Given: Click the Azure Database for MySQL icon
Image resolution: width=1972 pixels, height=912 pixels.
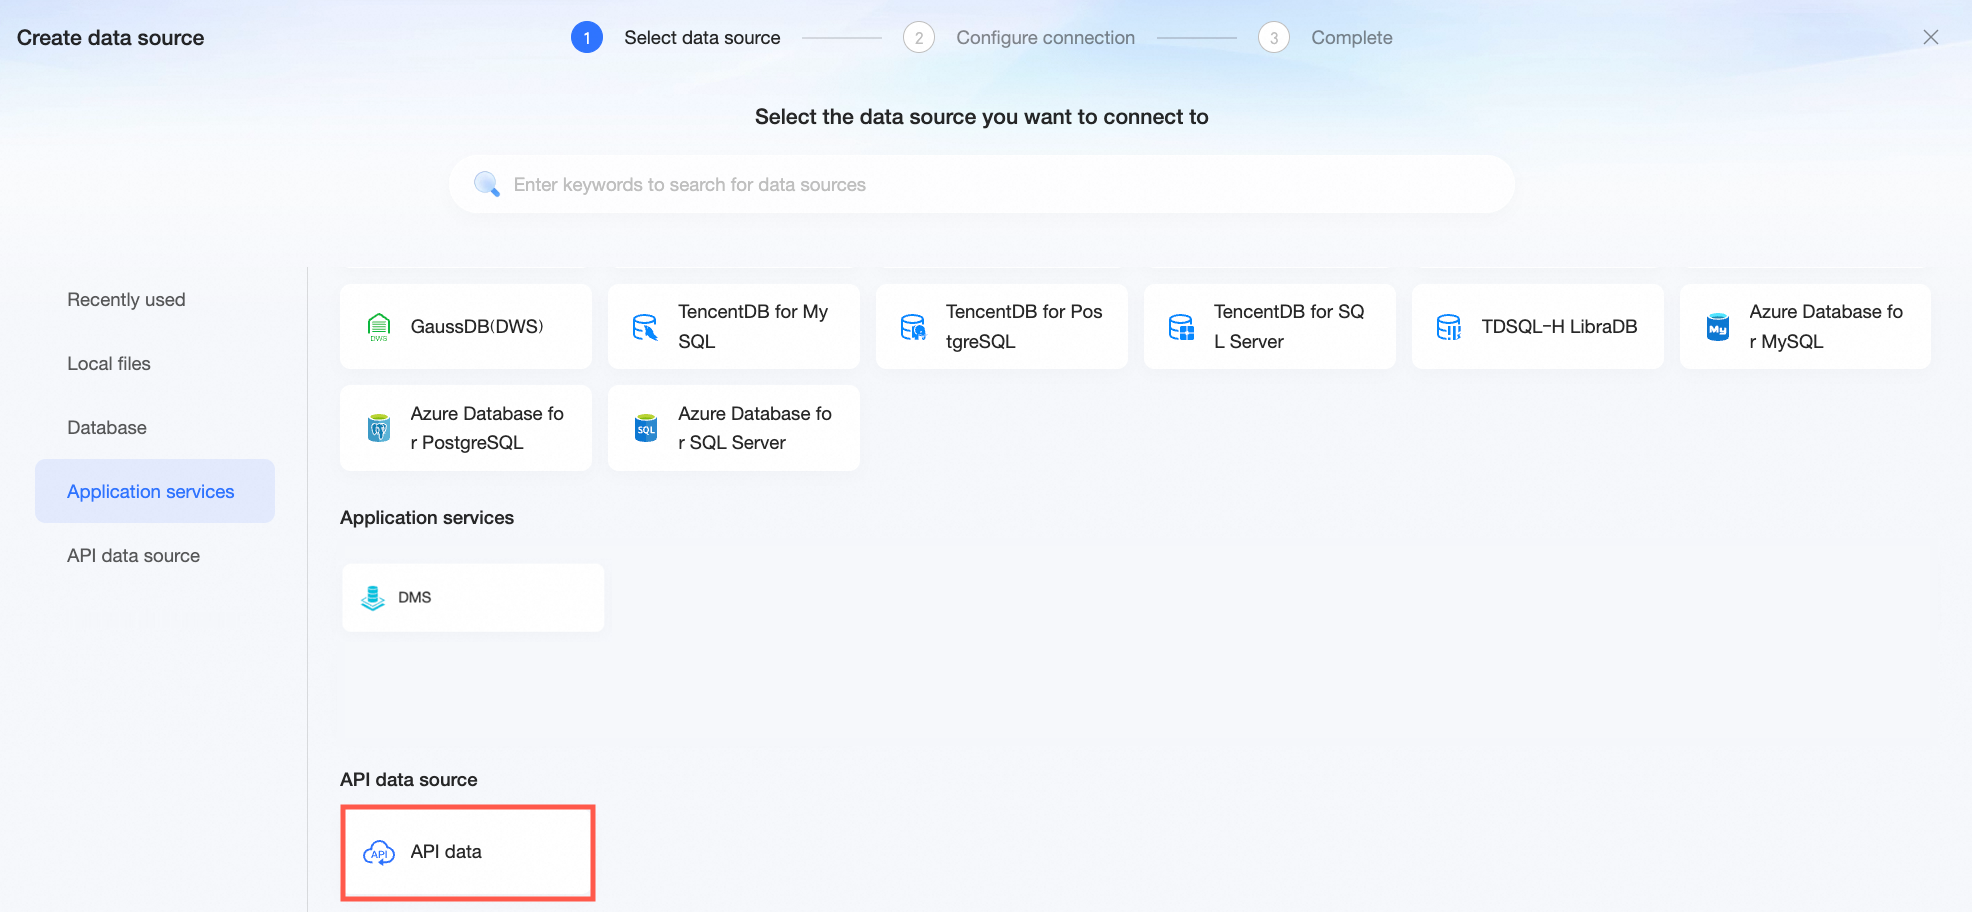Looking at the screenshot, I should point(1718,327).
